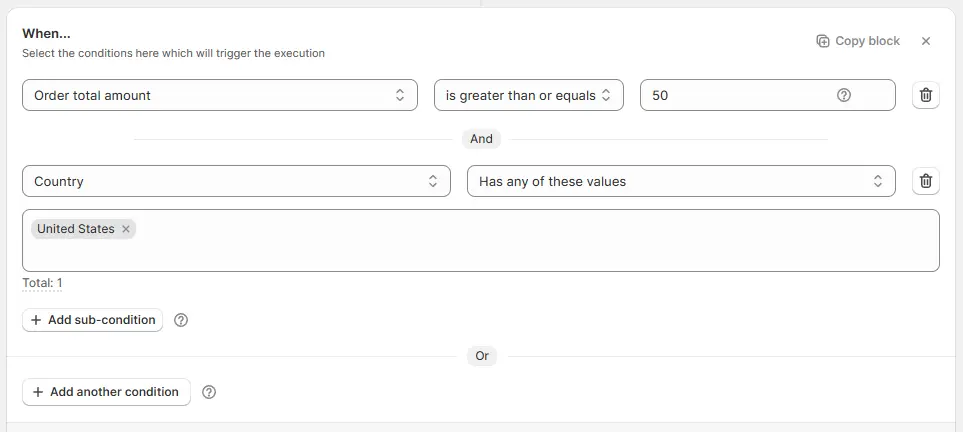Screen dimensions: 963x432
Task: Expand the 'Has any of these values' dropdown
Action: (x=681, y=181)
